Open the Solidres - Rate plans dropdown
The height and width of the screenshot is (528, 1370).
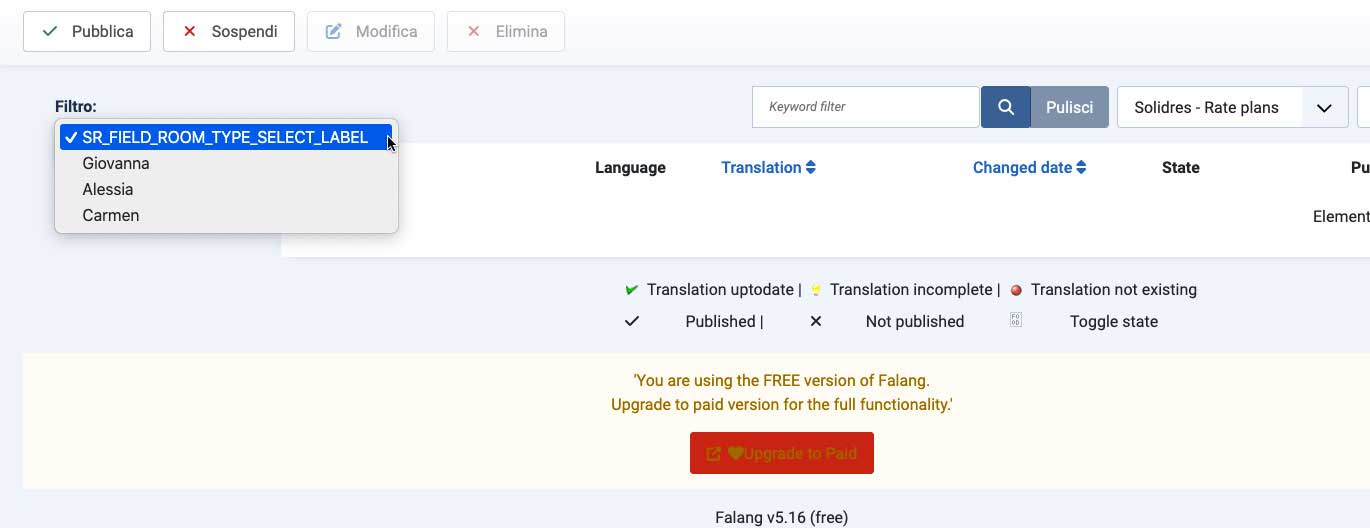click(x=1210, y=107)
